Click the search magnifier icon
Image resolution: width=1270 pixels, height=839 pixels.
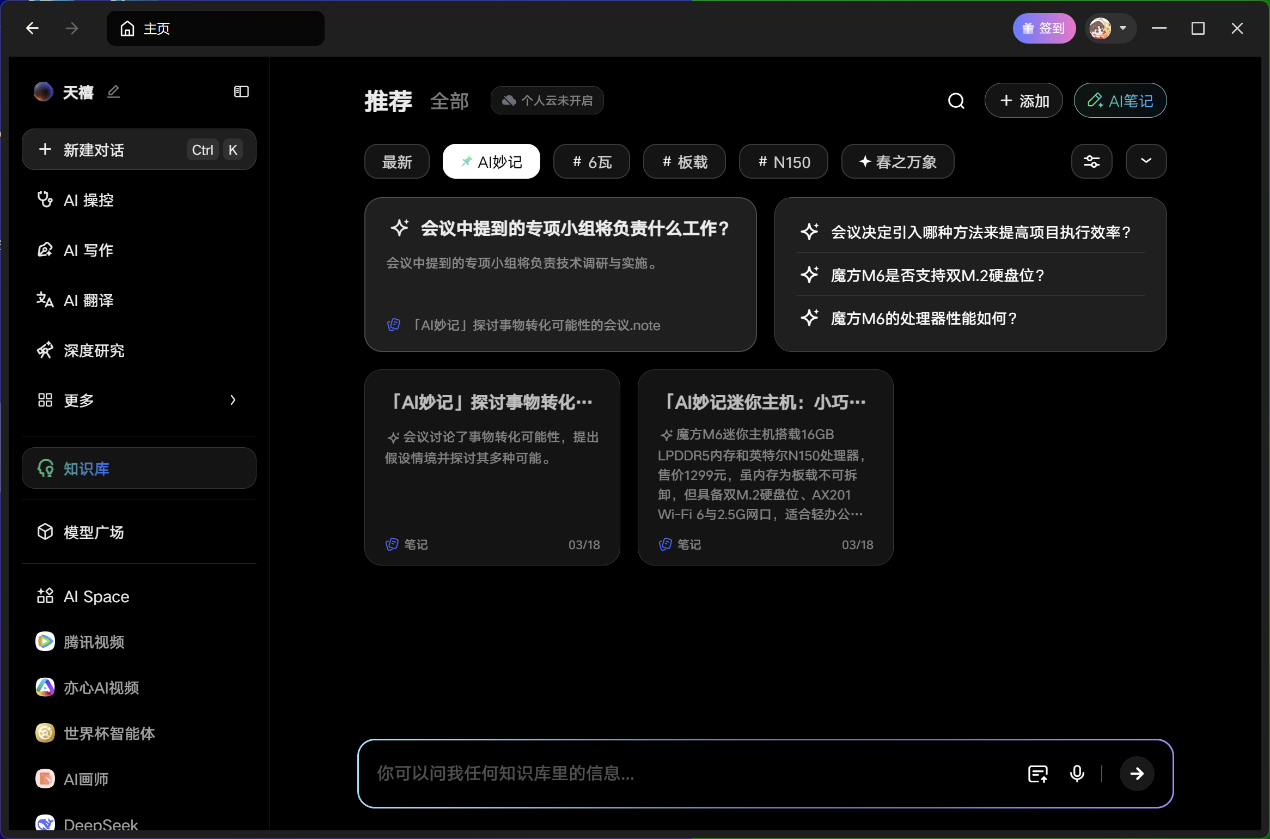955,100
